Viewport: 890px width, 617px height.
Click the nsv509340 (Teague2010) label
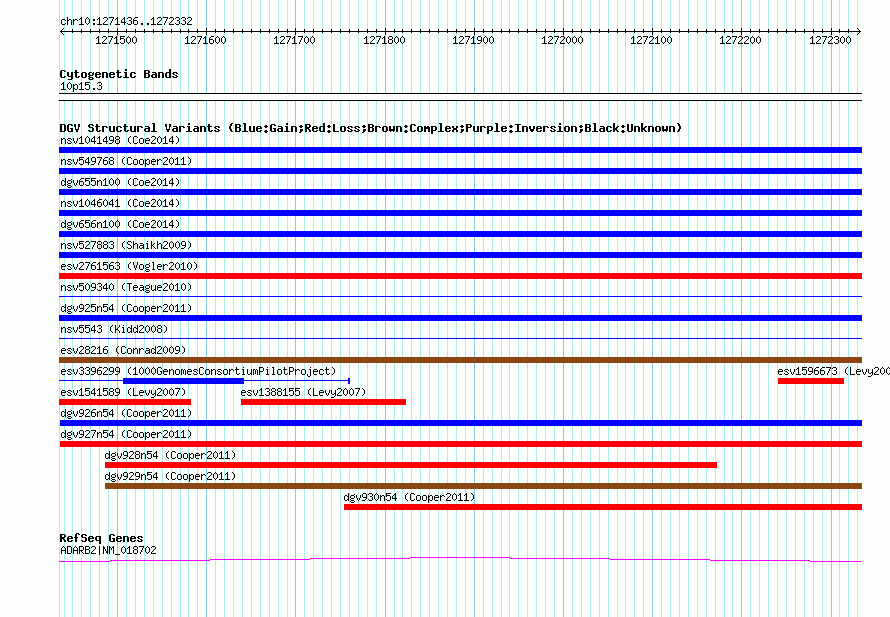[x=126, y=287]
